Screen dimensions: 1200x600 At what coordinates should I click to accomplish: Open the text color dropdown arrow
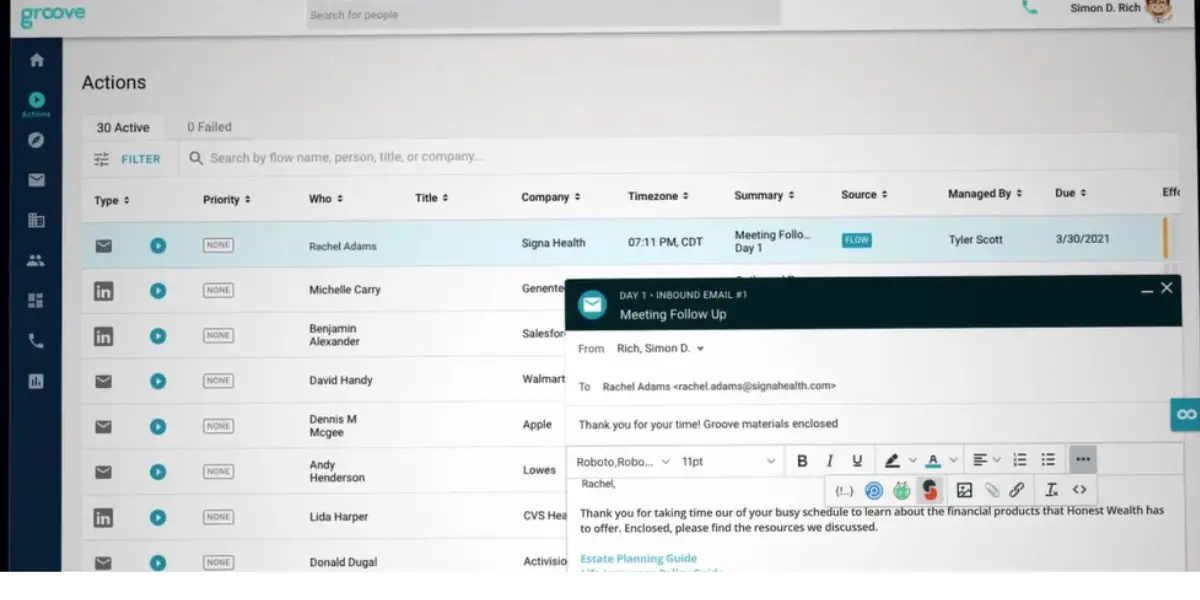coord(953,461)
